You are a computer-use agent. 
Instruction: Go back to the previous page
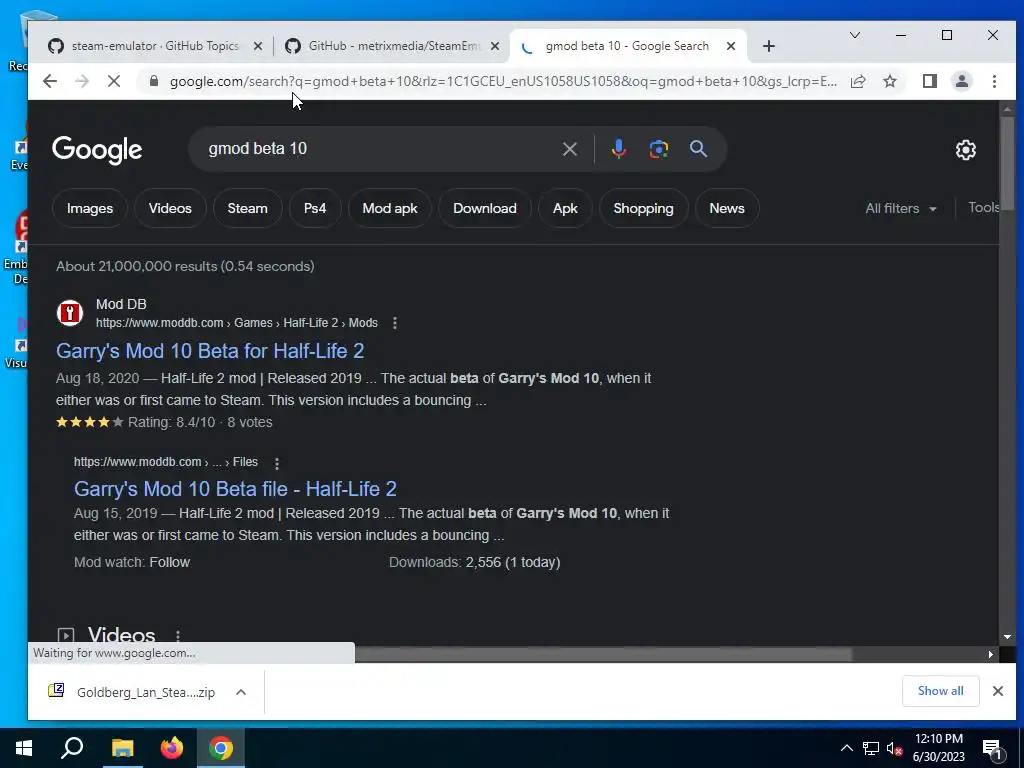(50, 81)
